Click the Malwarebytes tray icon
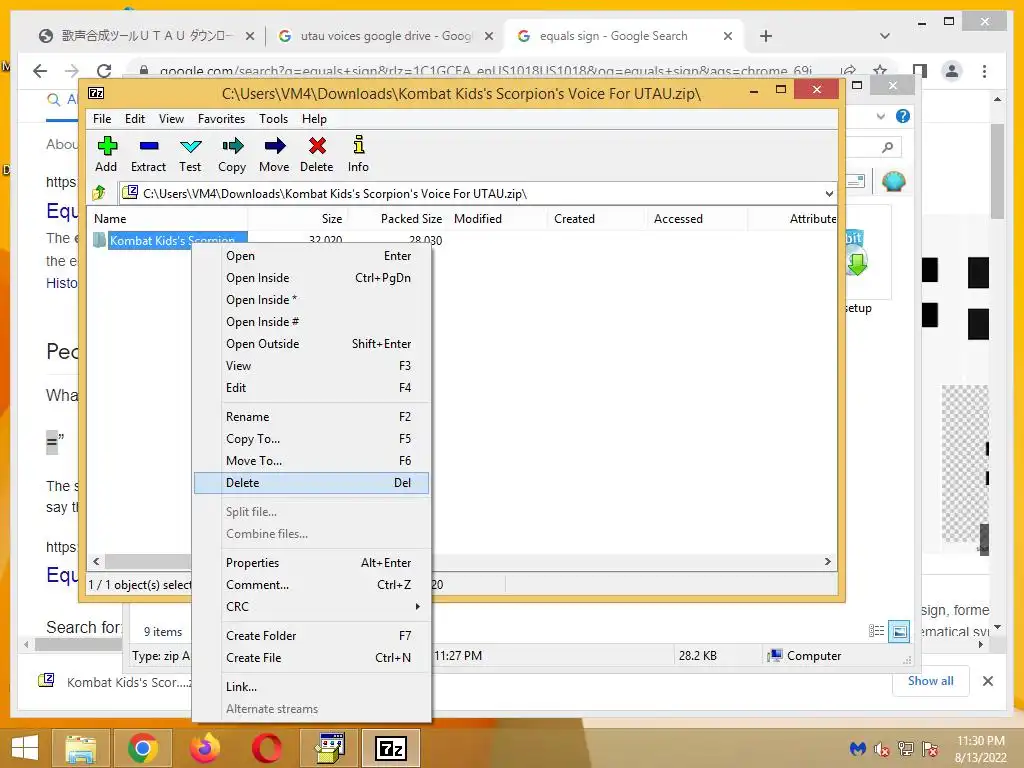 pyautogui.click(x=857, y=749)
